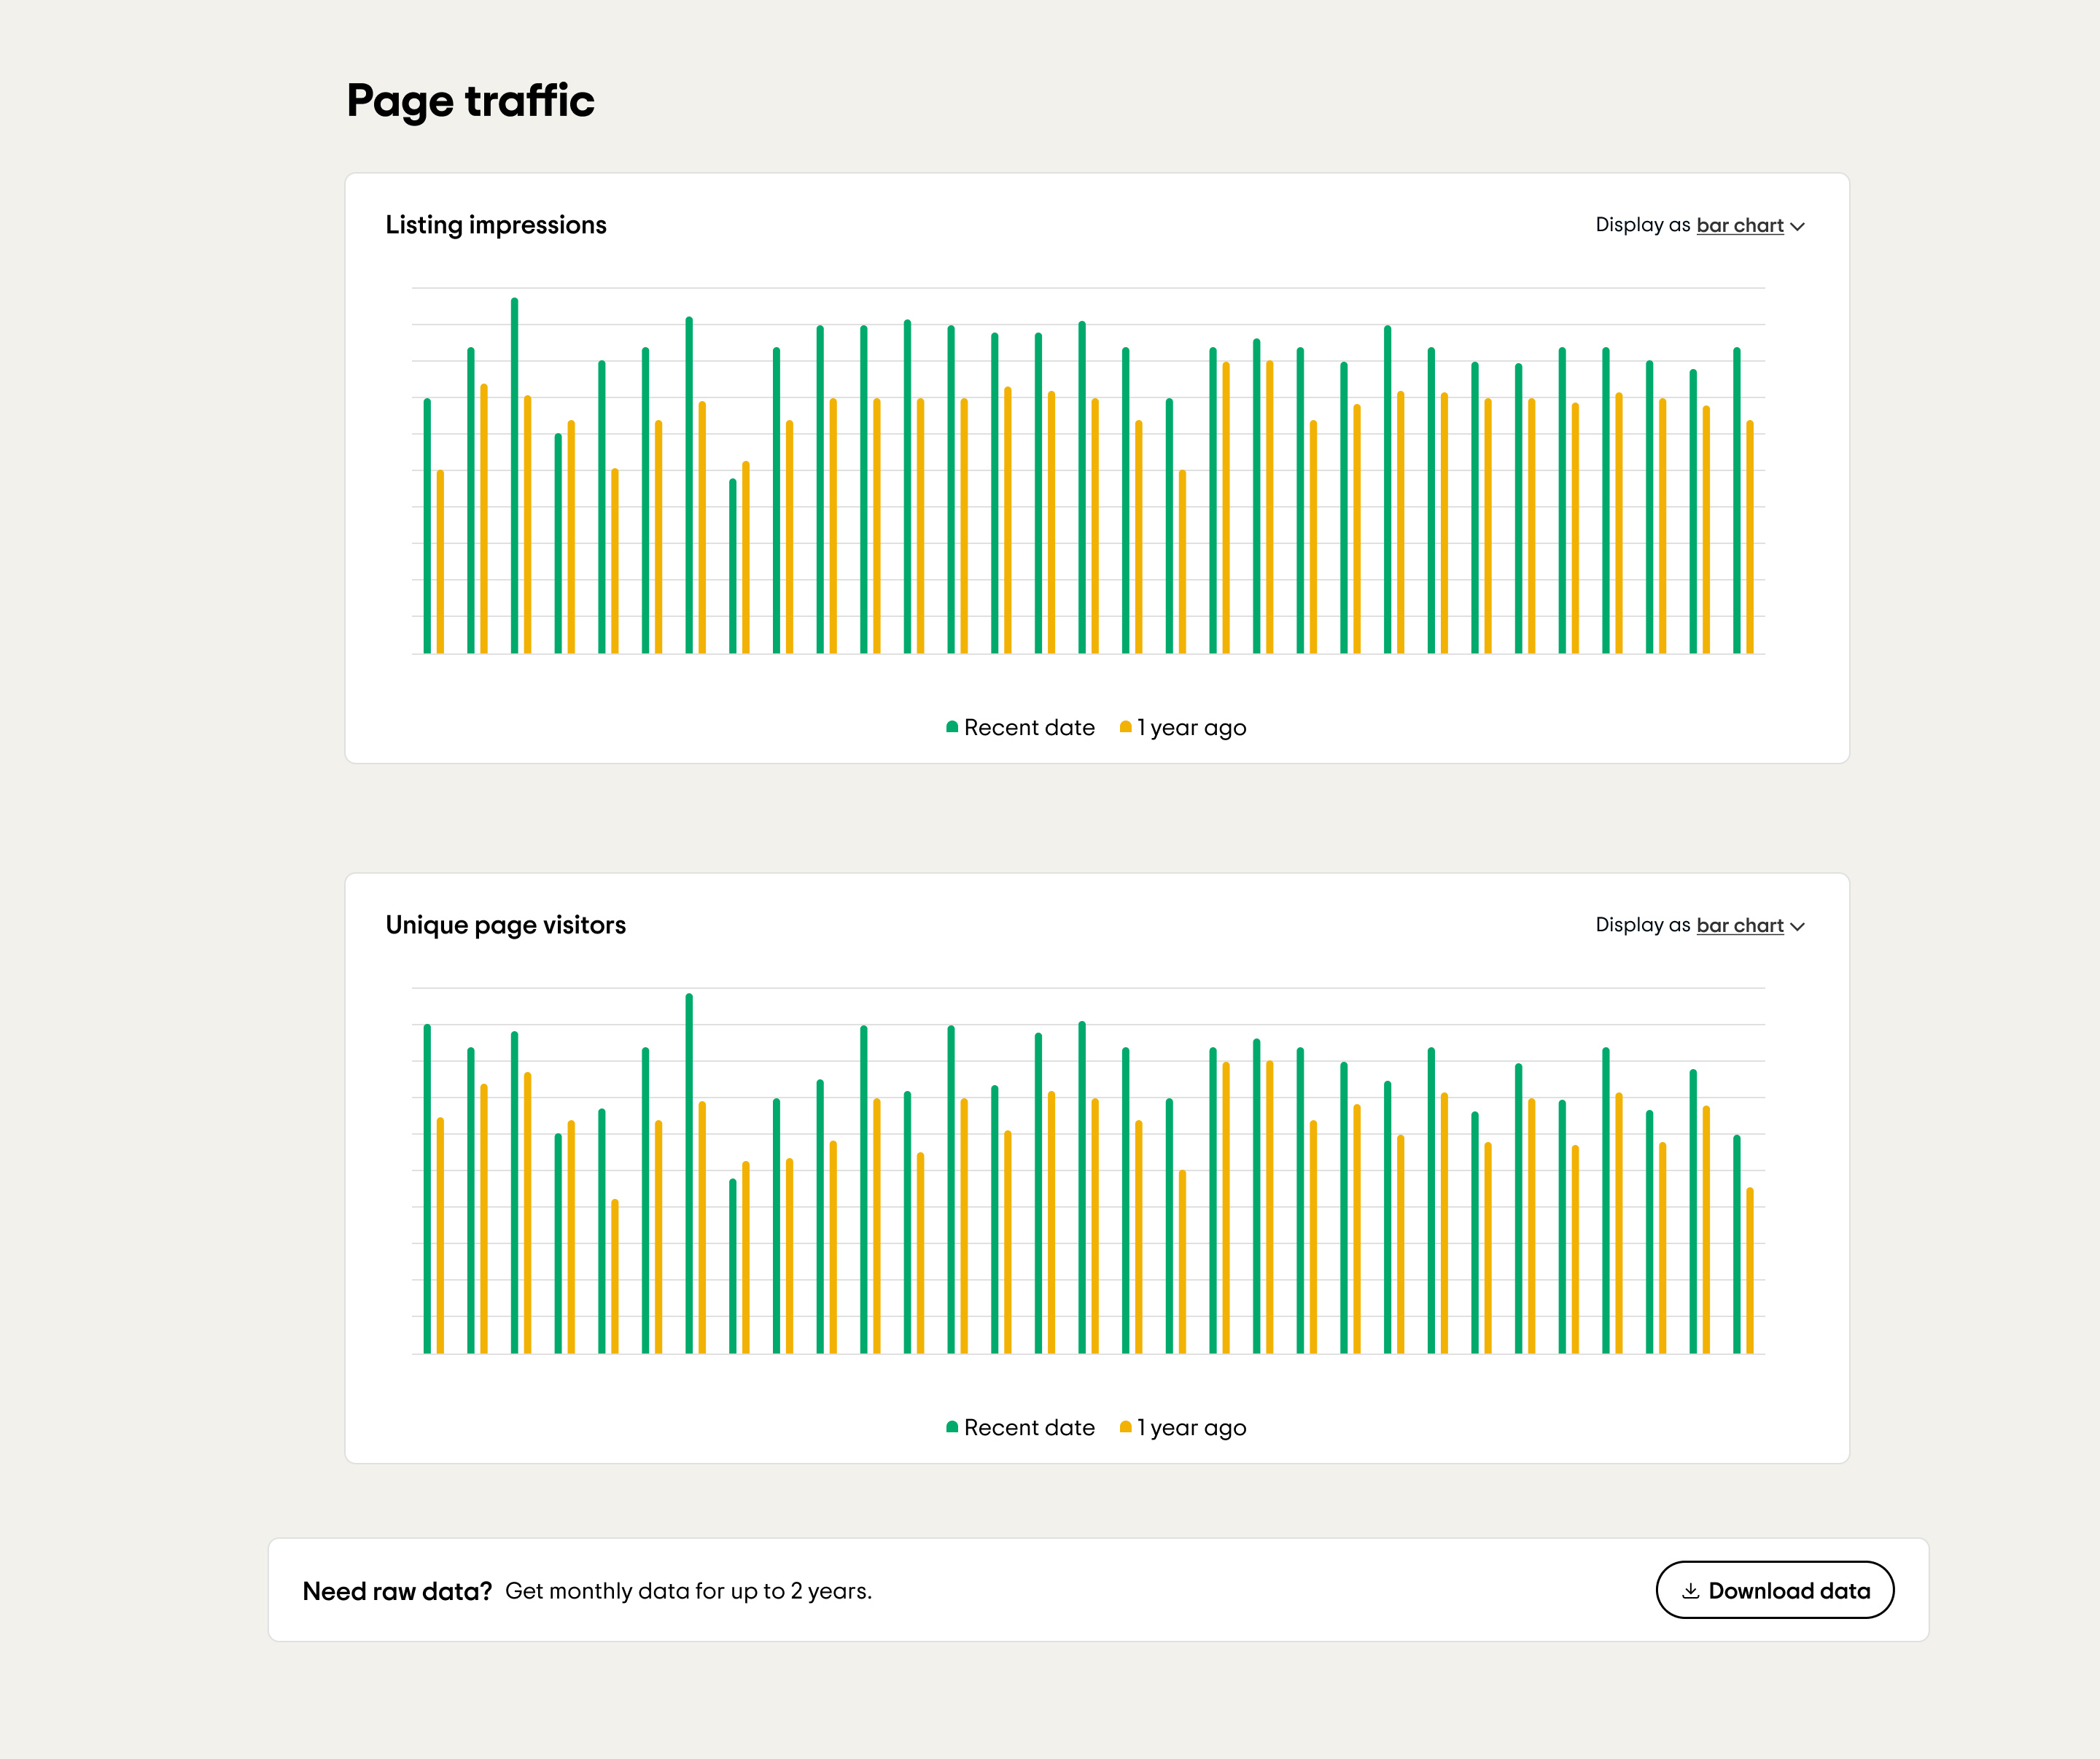
Task: Open the Display as dropdown for Unique page visitors
Action: click(x=1740, y=926)
